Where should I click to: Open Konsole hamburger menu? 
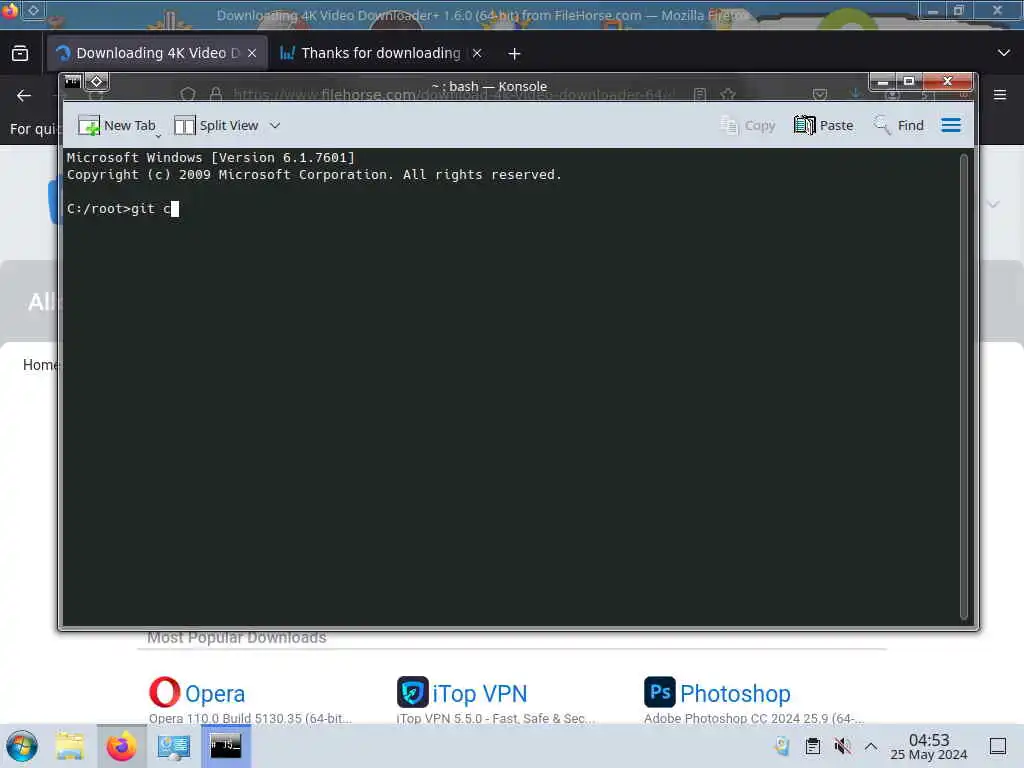(x=951, y=125)
